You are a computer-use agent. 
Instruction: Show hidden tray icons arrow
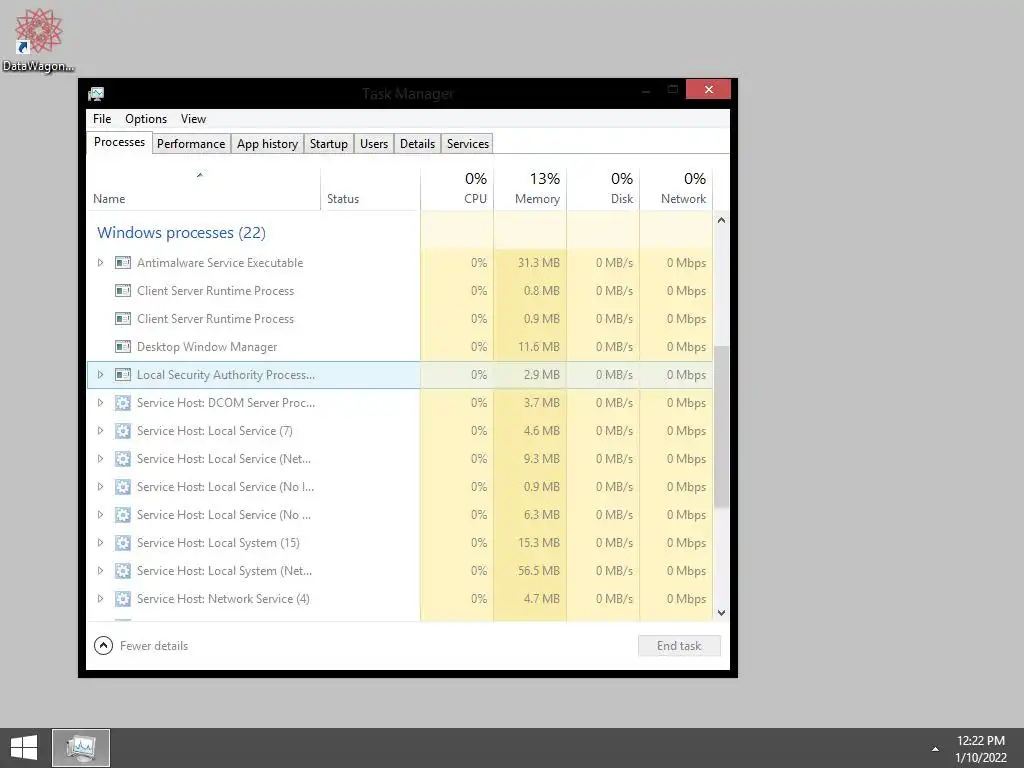click(935, 749)
